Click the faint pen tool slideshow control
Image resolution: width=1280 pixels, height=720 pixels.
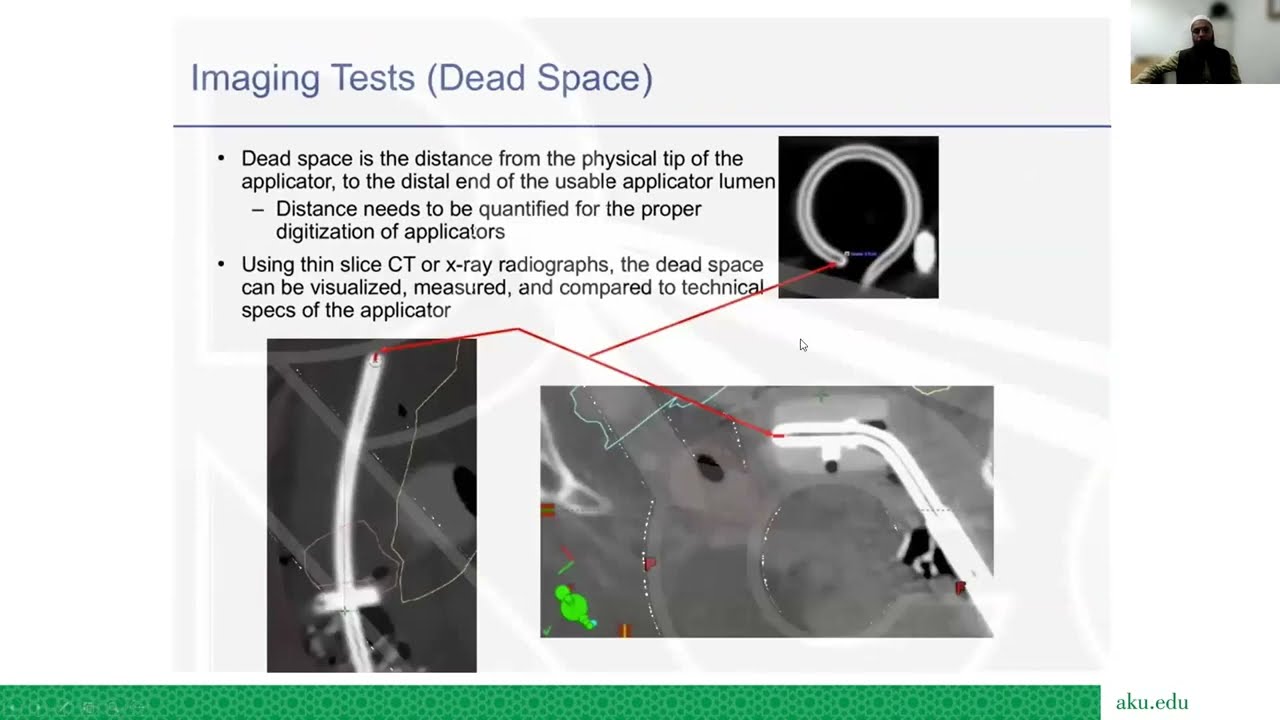click(x=64, y=706)
